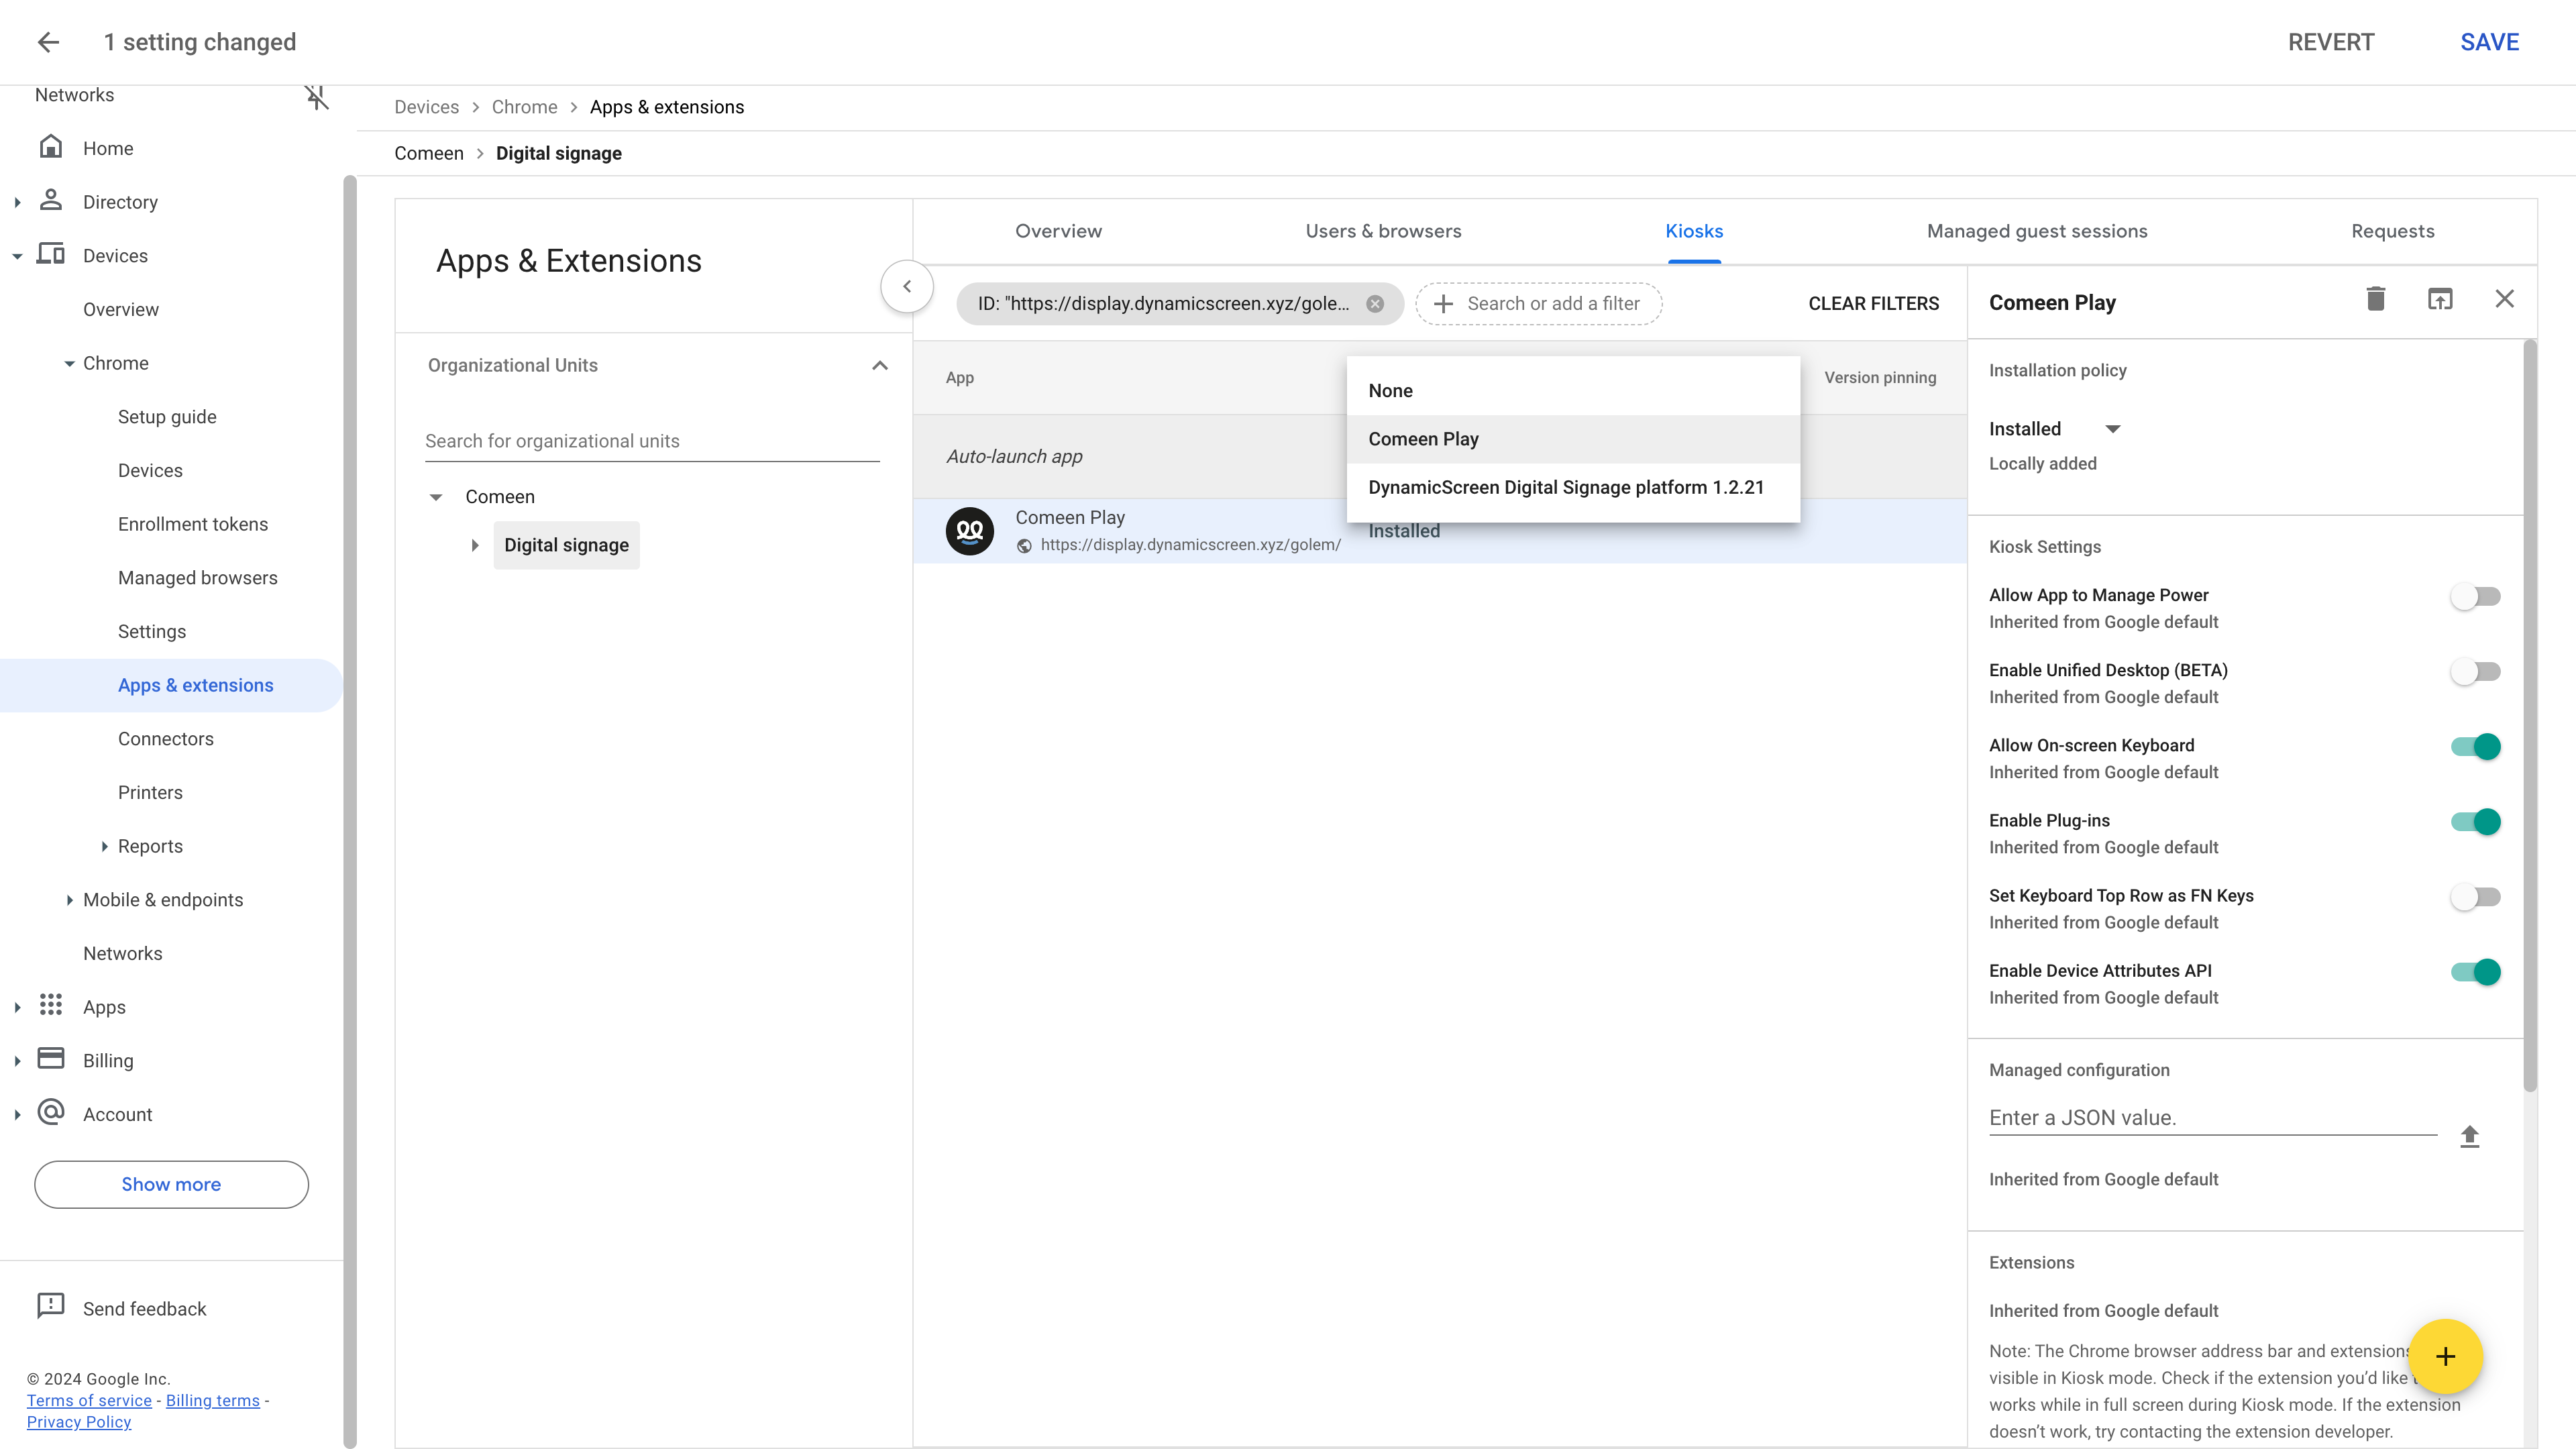The image size is (2576, 1449).
Task: Click the globe icon beside golem URL
Action: [1024, 546]
